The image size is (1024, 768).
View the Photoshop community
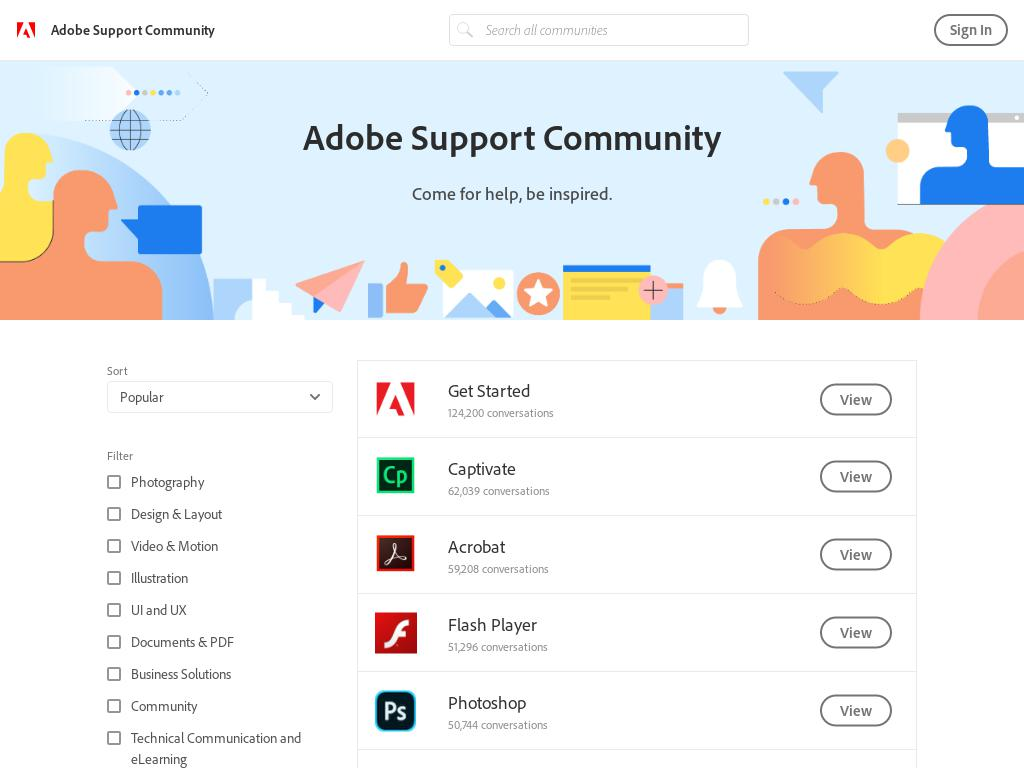(856, 711)
